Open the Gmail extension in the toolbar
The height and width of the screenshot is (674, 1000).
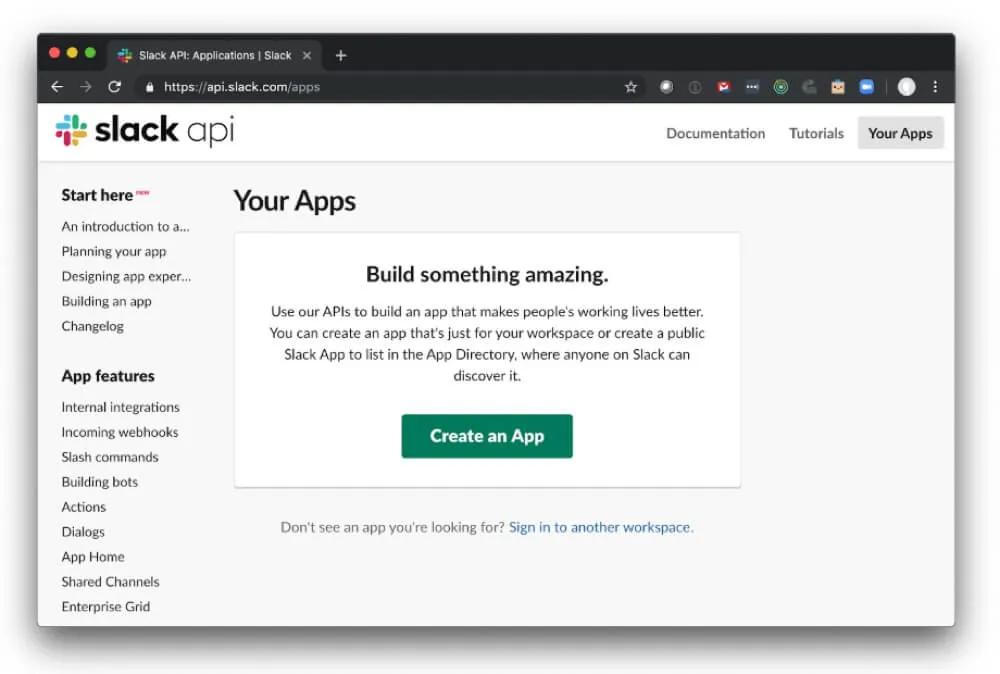click(x=725, y=87)
